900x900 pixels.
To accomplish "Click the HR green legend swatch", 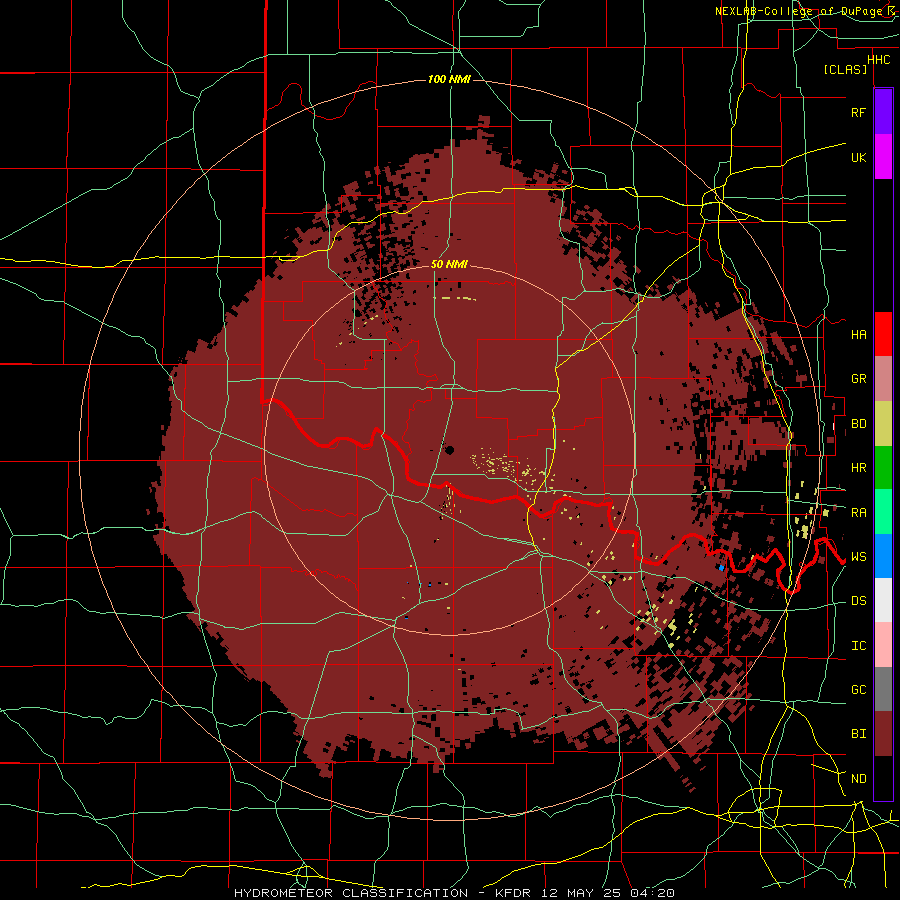I will (x=883, y=467).
